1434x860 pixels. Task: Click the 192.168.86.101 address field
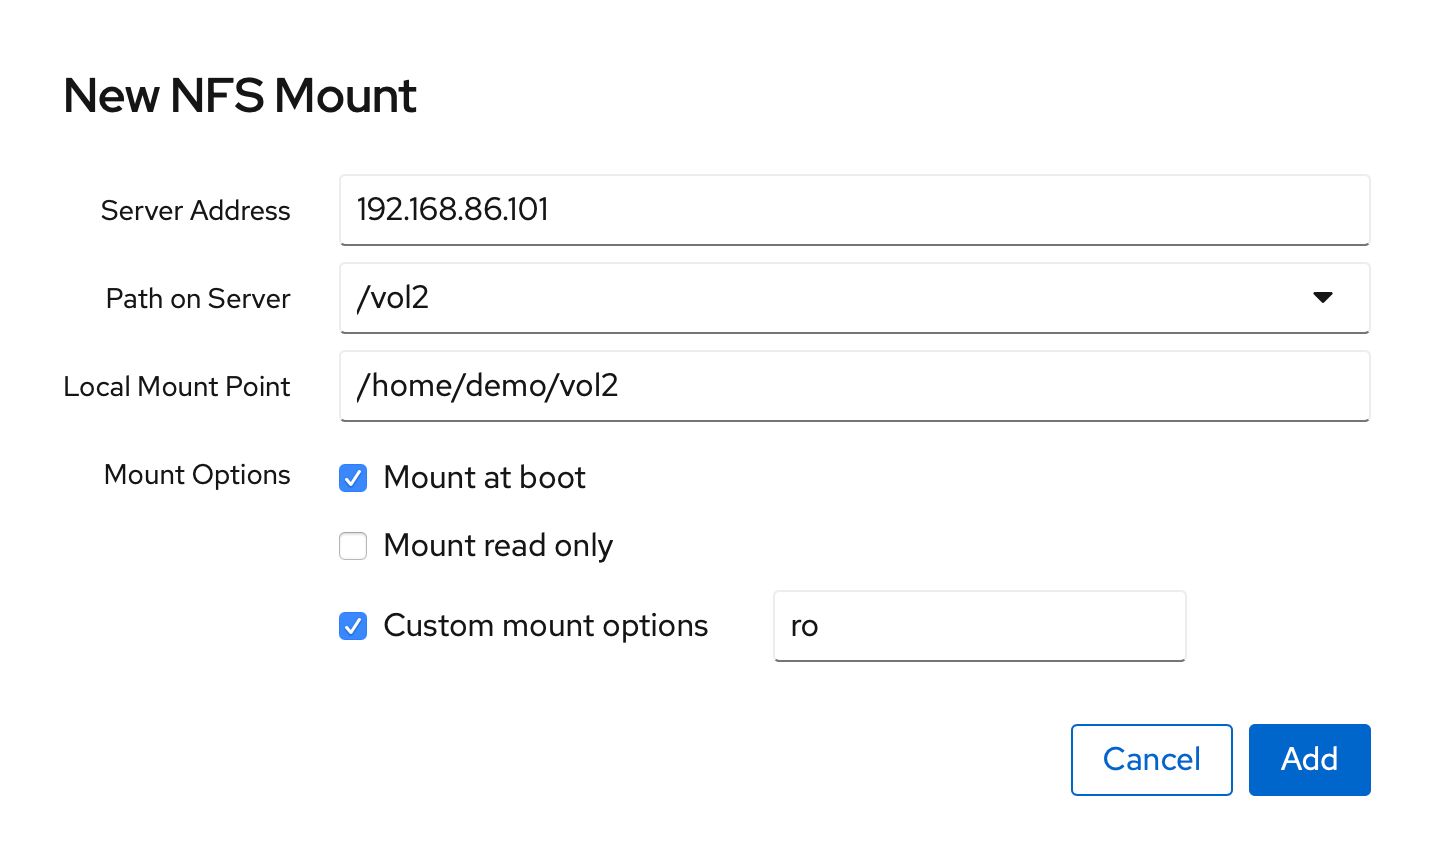(854, 210)
